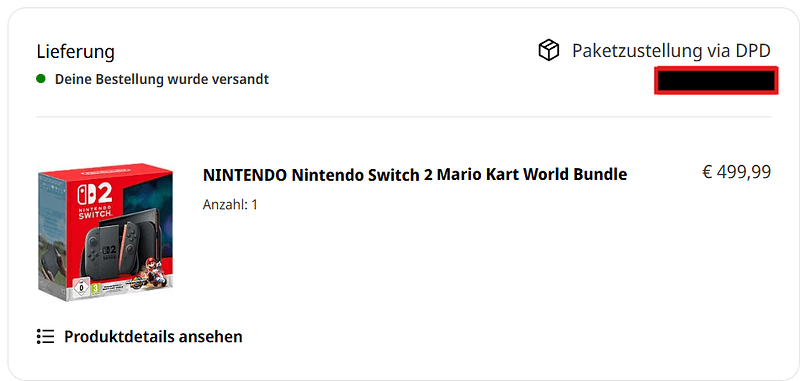Open Produktdetails ansehen
Screen dimensions: 800x381
[x=139, y=337]
